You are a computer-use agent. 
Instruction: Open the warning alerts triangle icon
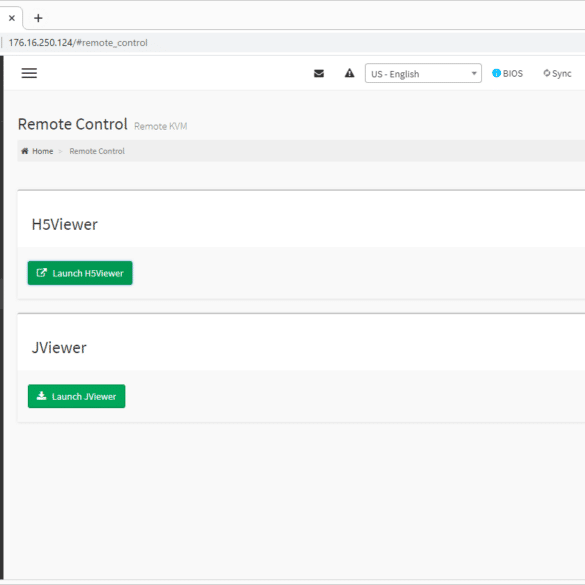coord(349,73)
